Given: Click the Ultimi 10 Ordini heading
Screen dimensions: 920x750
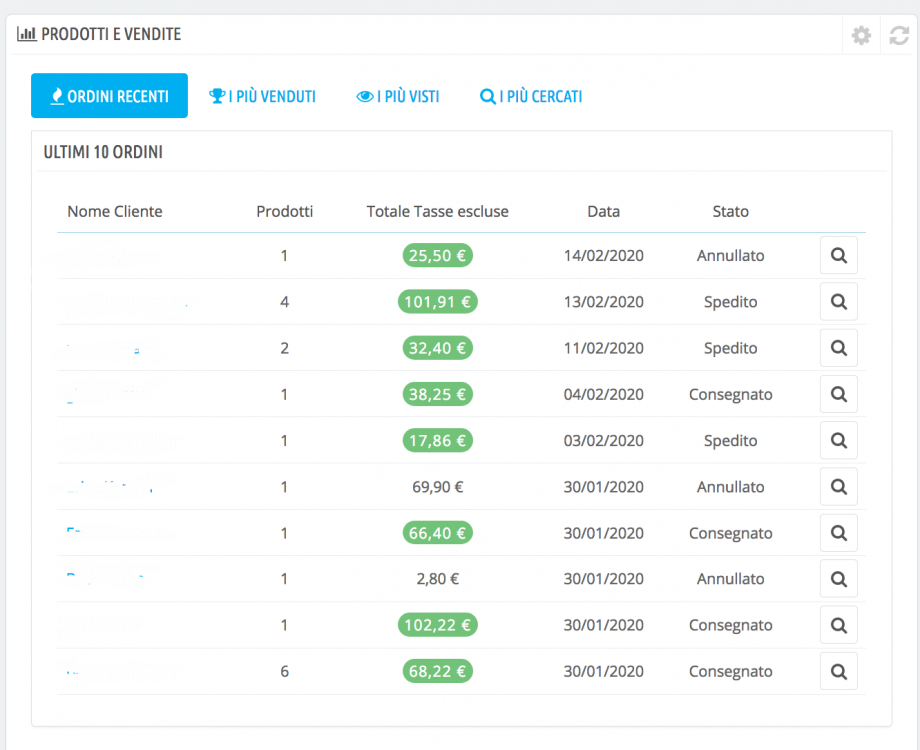Looking at the screenshot, I should coord(103,152).
